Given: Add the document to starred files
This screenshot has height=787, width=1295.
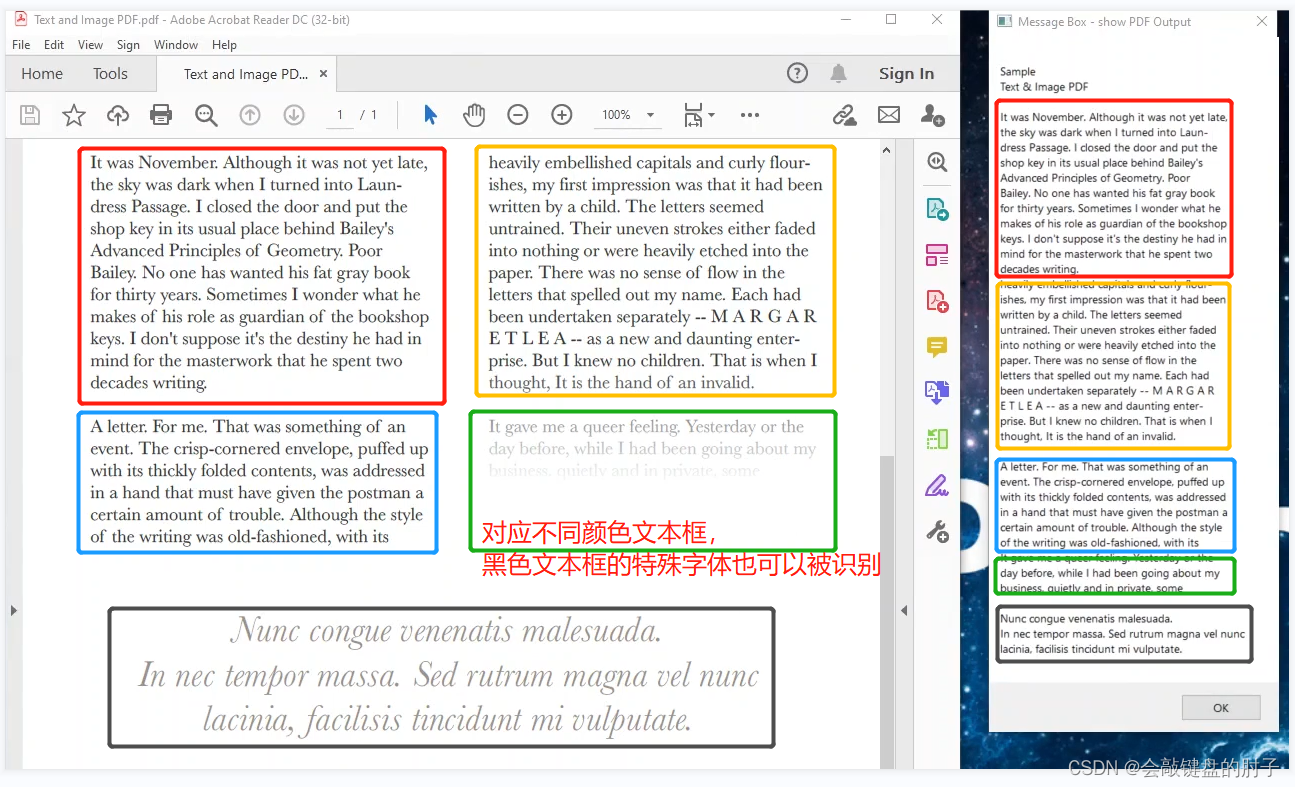Looking at the screenshot, I should [x=74, y=115].
